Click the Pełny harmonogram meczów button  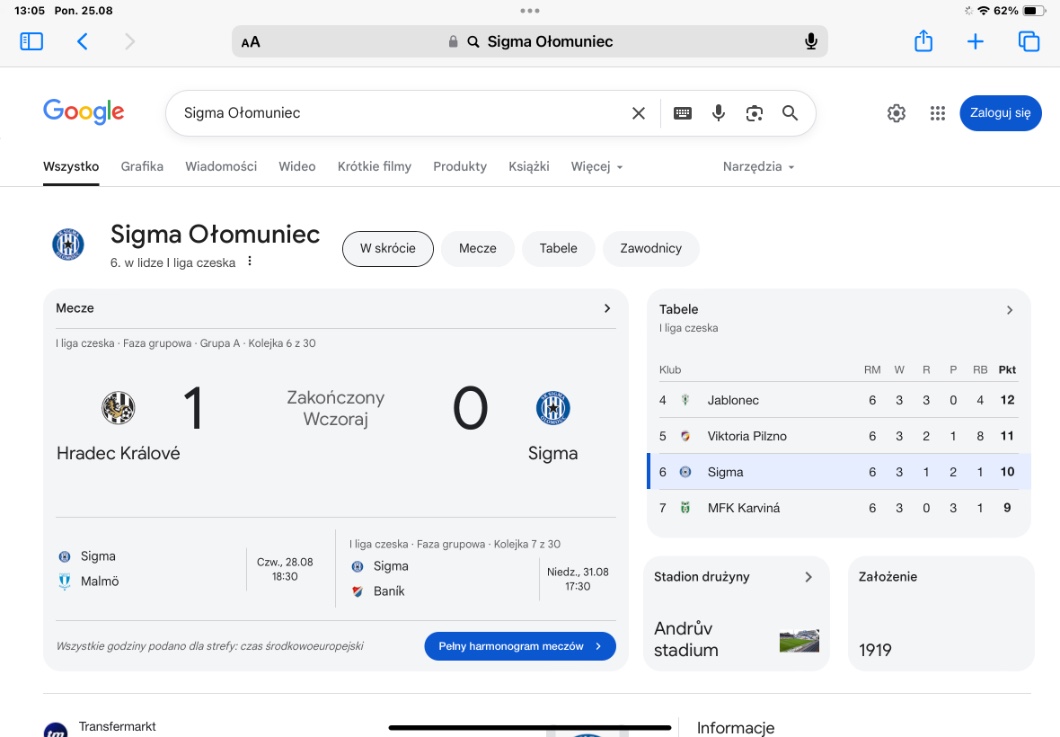[x=520, y=646]
